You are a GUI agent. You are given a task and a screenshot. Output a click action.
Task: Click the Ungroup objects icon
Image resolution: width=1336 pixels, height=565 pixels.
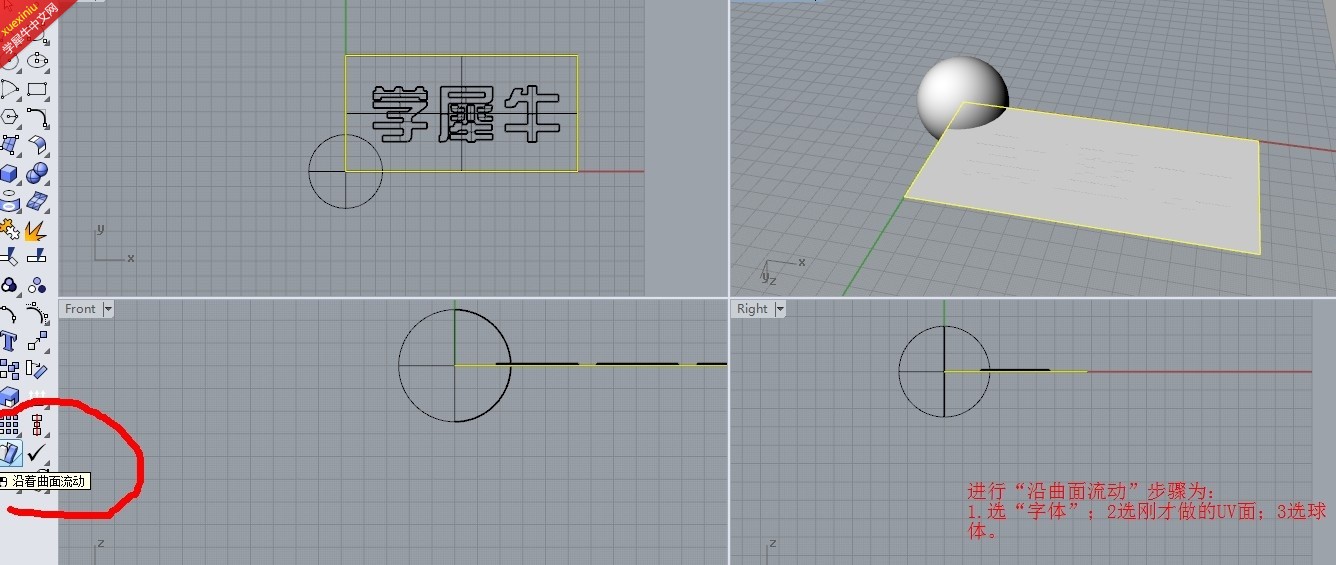point(38,286)
